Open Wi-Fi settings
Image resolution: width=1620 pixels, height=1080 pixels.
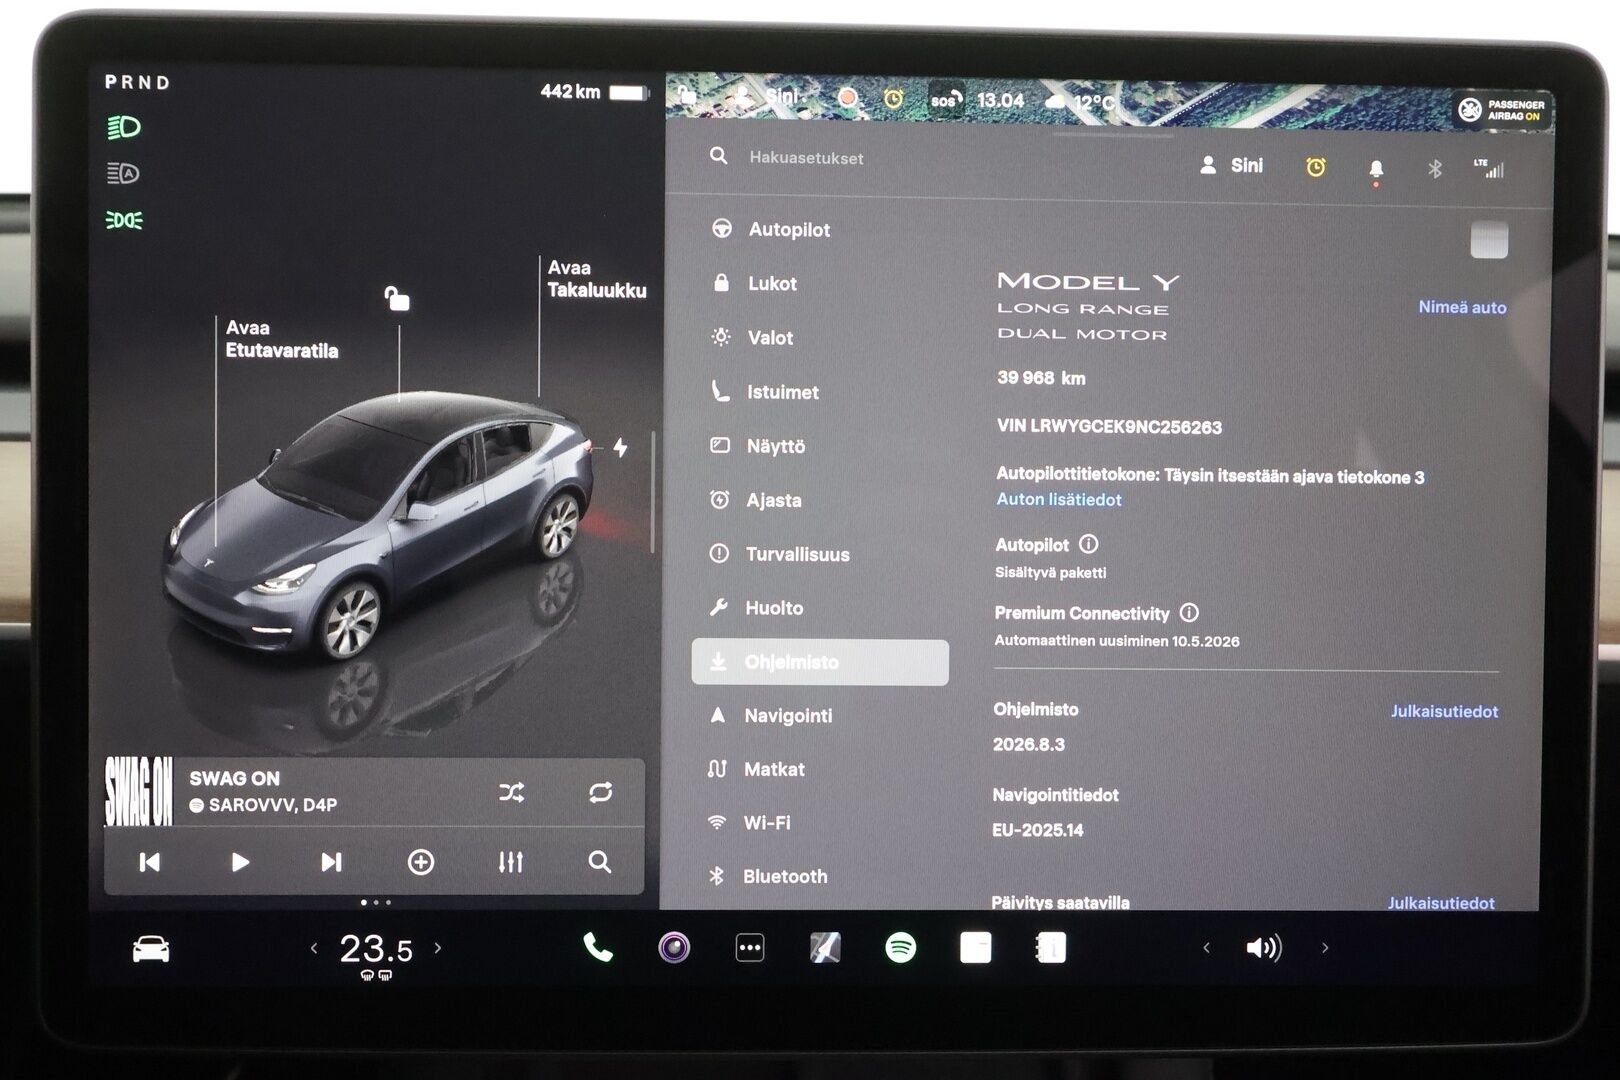pos(748,823)
